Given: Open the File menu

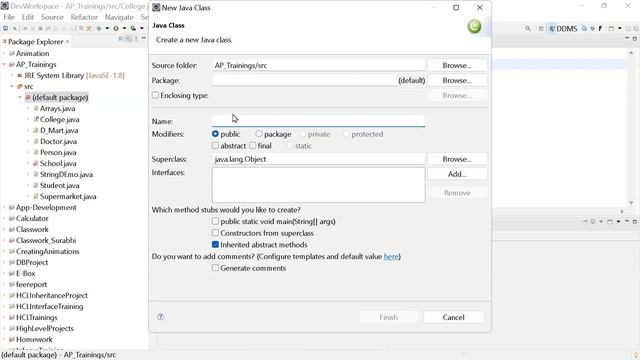Looking at the screenshot, I should 9,17.
